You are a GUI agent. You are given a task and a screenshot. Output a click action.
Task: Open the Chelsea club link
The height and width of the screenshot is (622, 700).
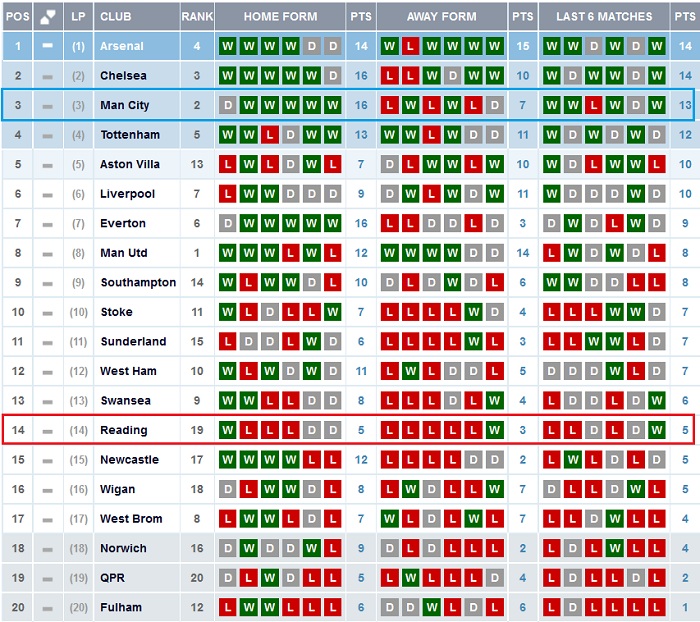[123, 75]
